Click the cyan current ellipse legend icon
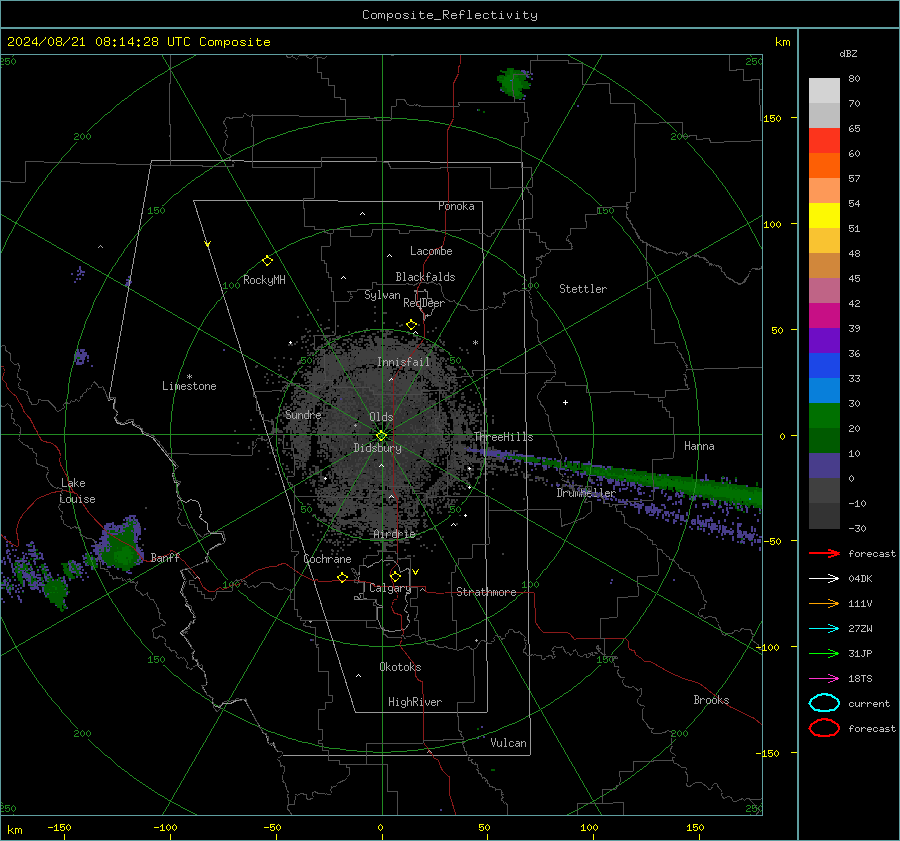The image size is (900, 841). (824, 703)
